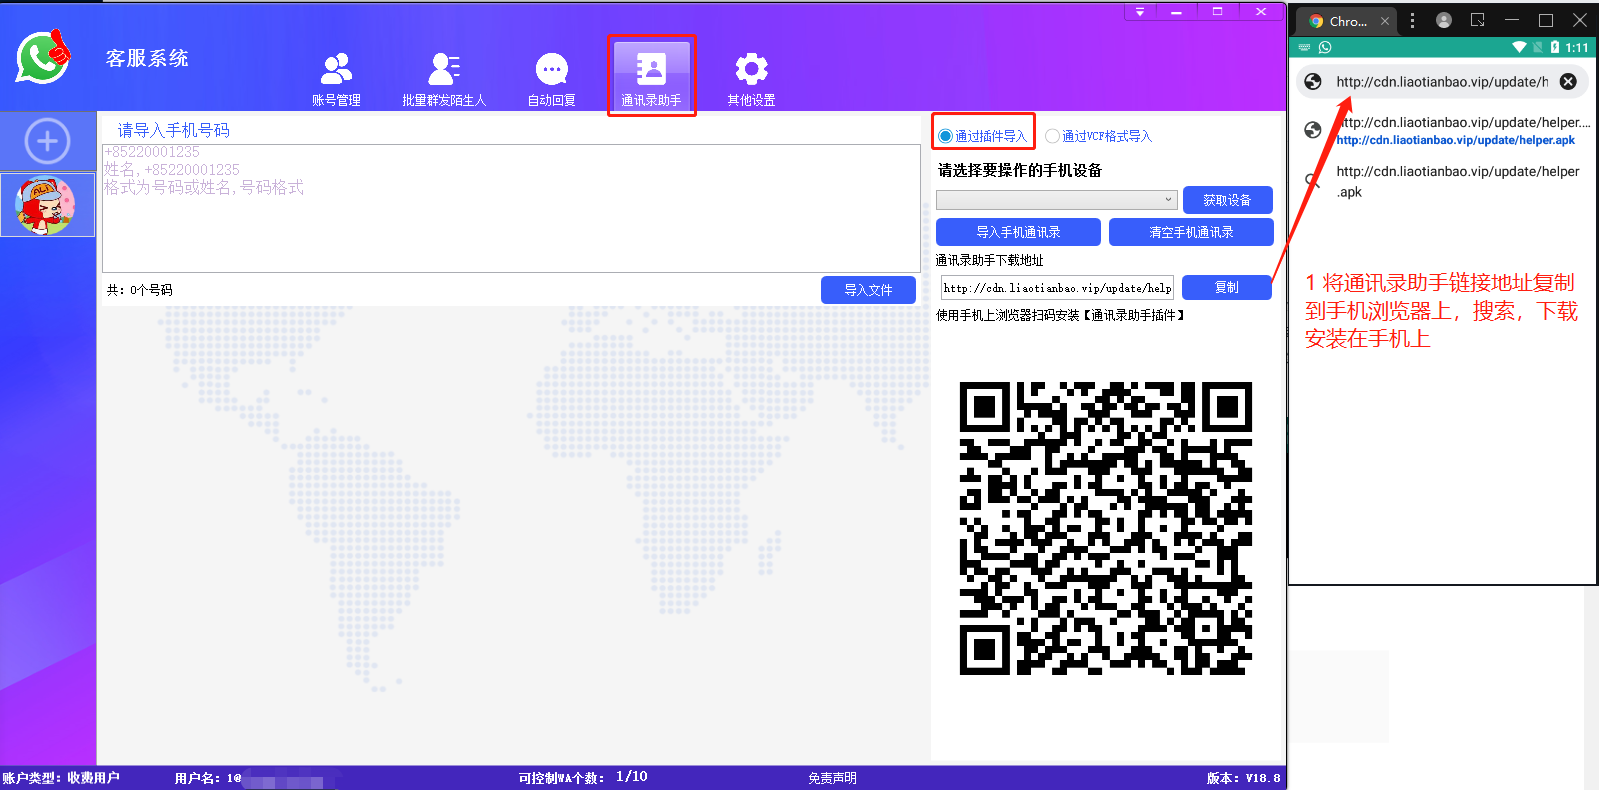This screenshot has width=1599, height=790.
Task: Click 清空手机通讯录 button
Action: pyautogui.click(x=1191, y=232)
